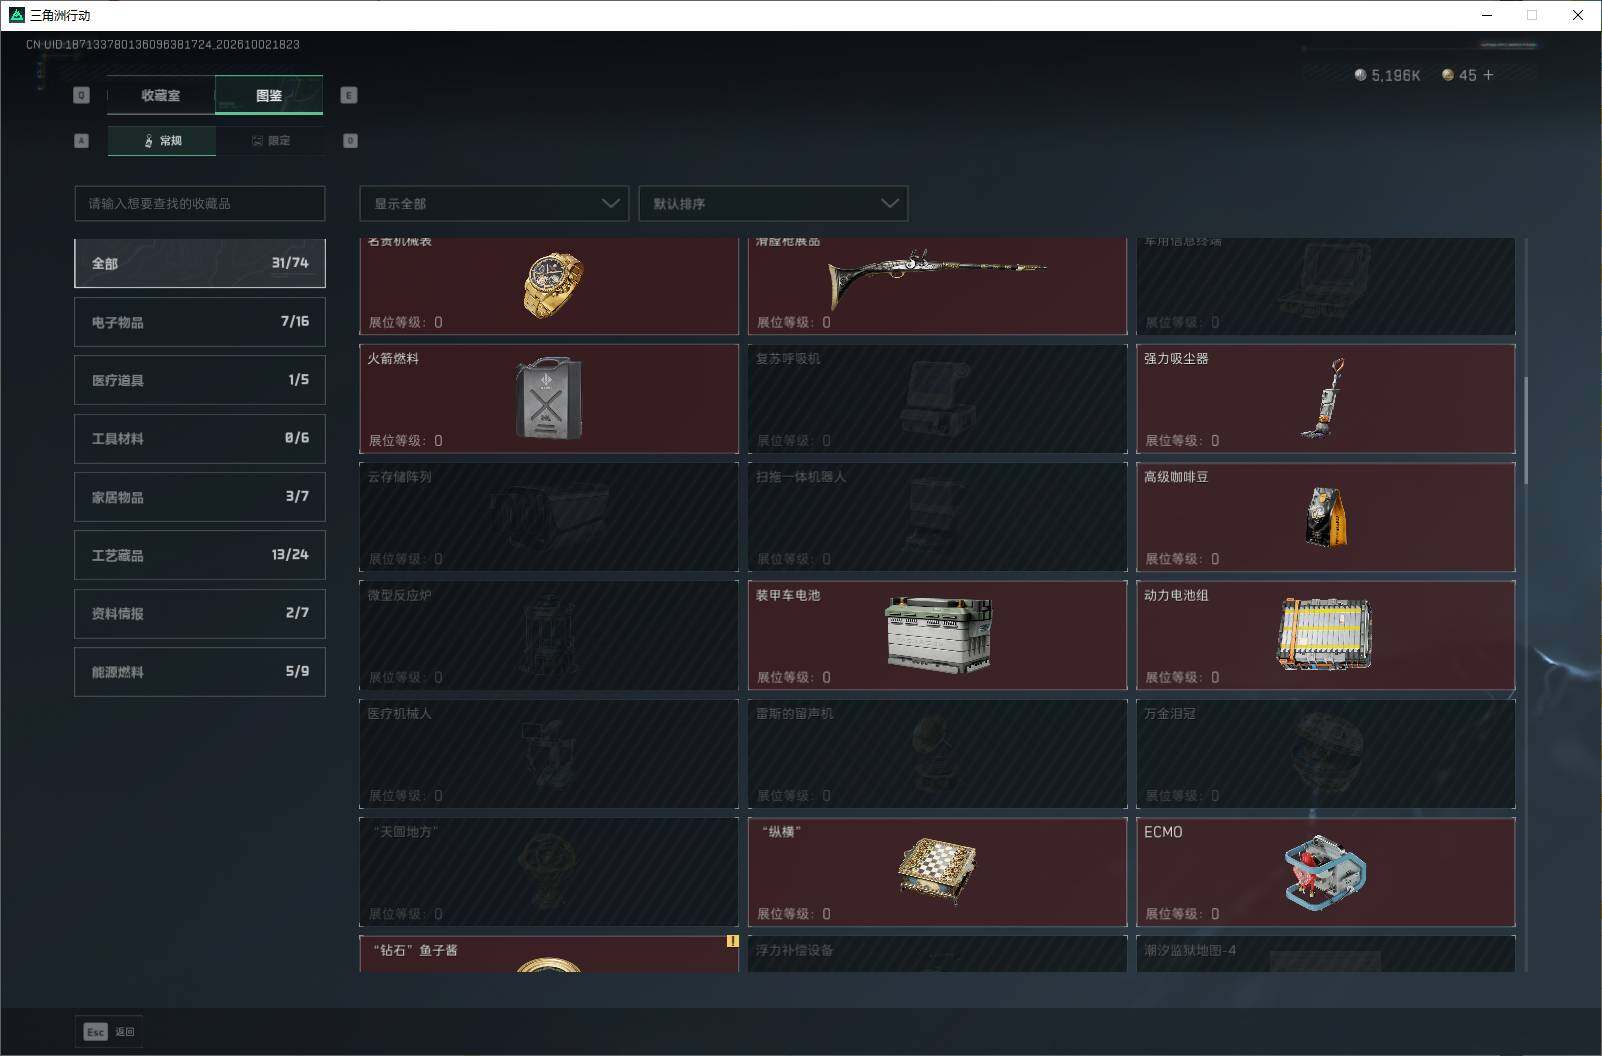1602x1056 pixels.
Task: Click the plus icon beside 45
Action: coord(1488,75)
